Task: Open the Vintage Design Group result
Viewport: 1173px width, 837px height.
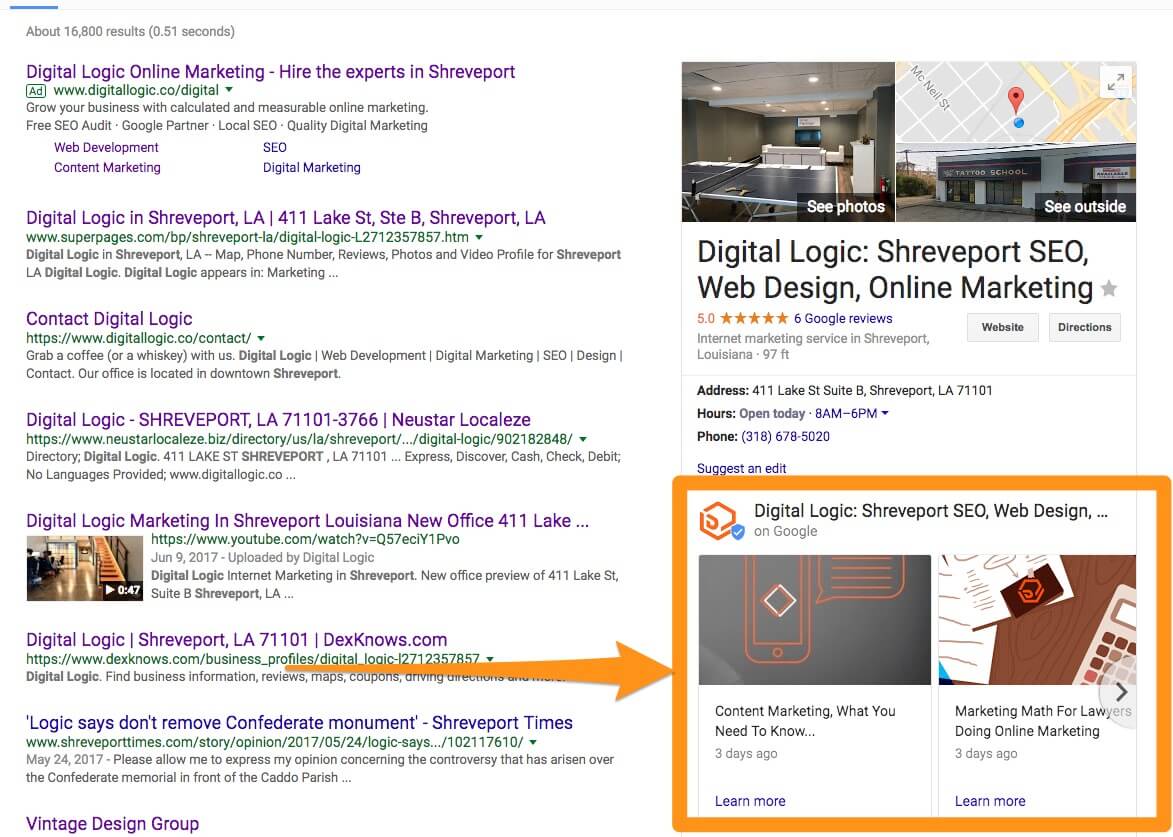Action: [x=112, y=824]
